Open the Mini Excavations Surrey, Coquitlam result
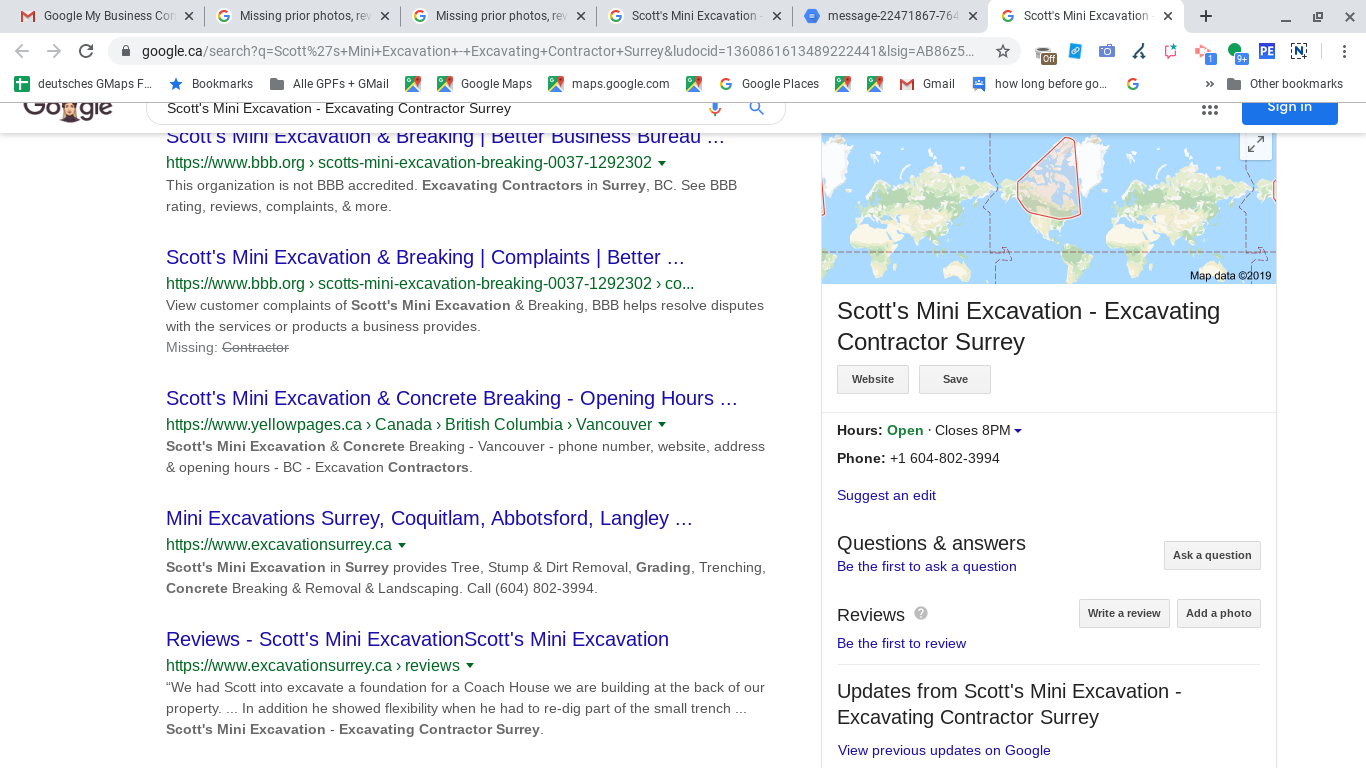1366x768 pixels. (x=429, y=518)
